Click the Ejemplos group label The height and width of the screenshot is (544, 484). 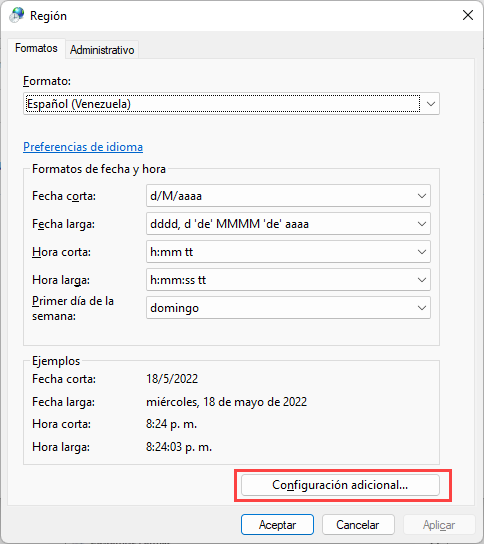click(x=56, y=361)
